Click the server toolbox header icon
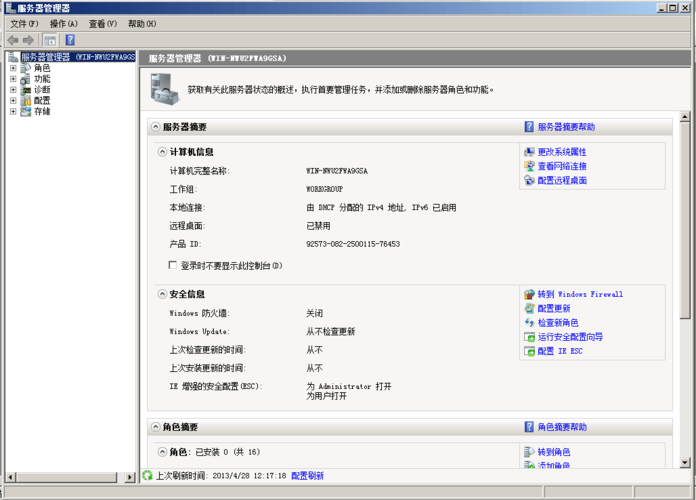This screenshot has height=500, width=696. coord(165,89)
